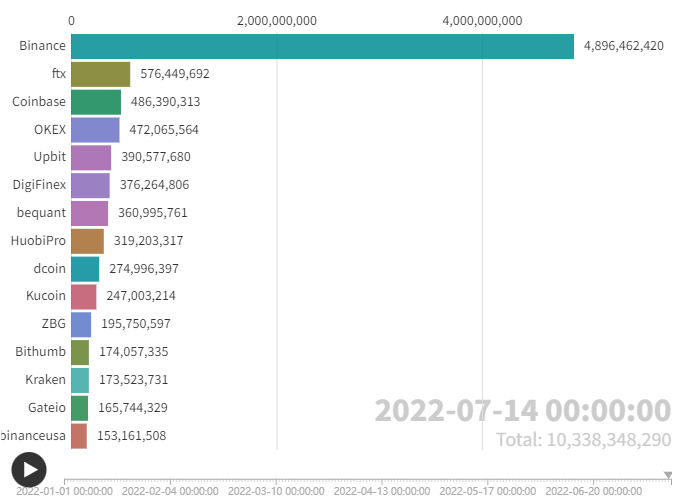
Task: Click the bequant axis label
Action: coord(41,213)
